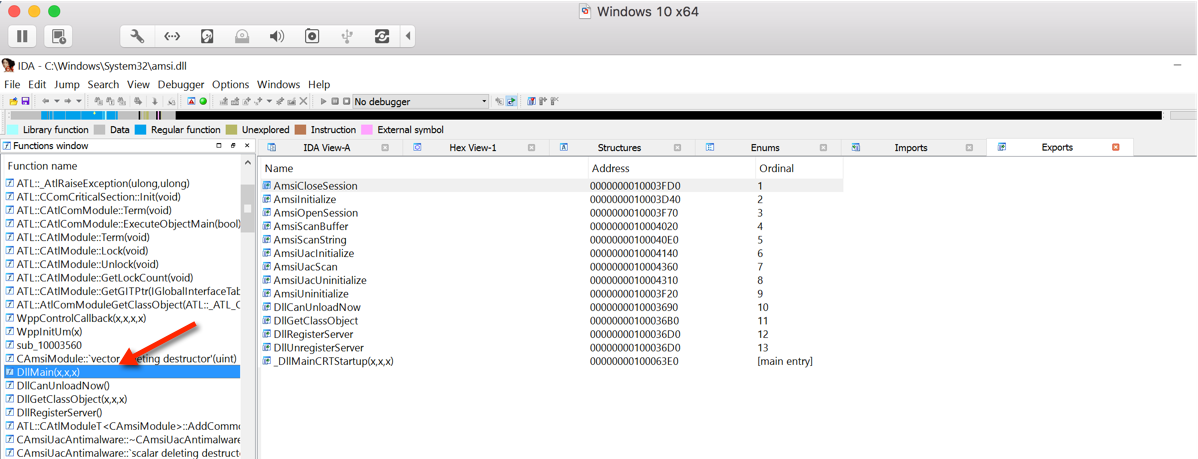
Task: Select WppInitUm(x) function
Action: tap(121, 331)
